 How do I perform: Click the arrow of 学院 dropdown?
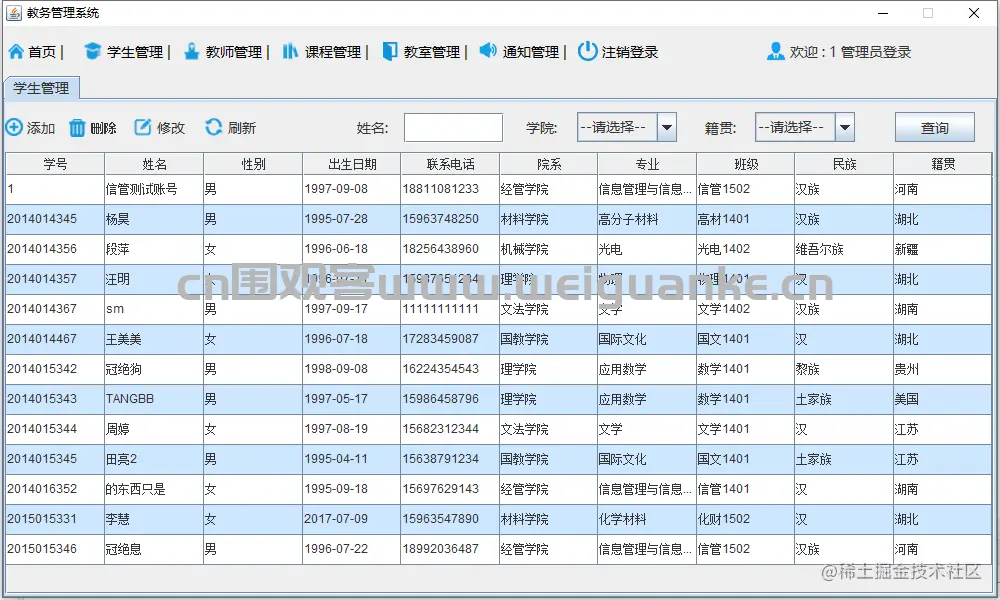(666, 128)
